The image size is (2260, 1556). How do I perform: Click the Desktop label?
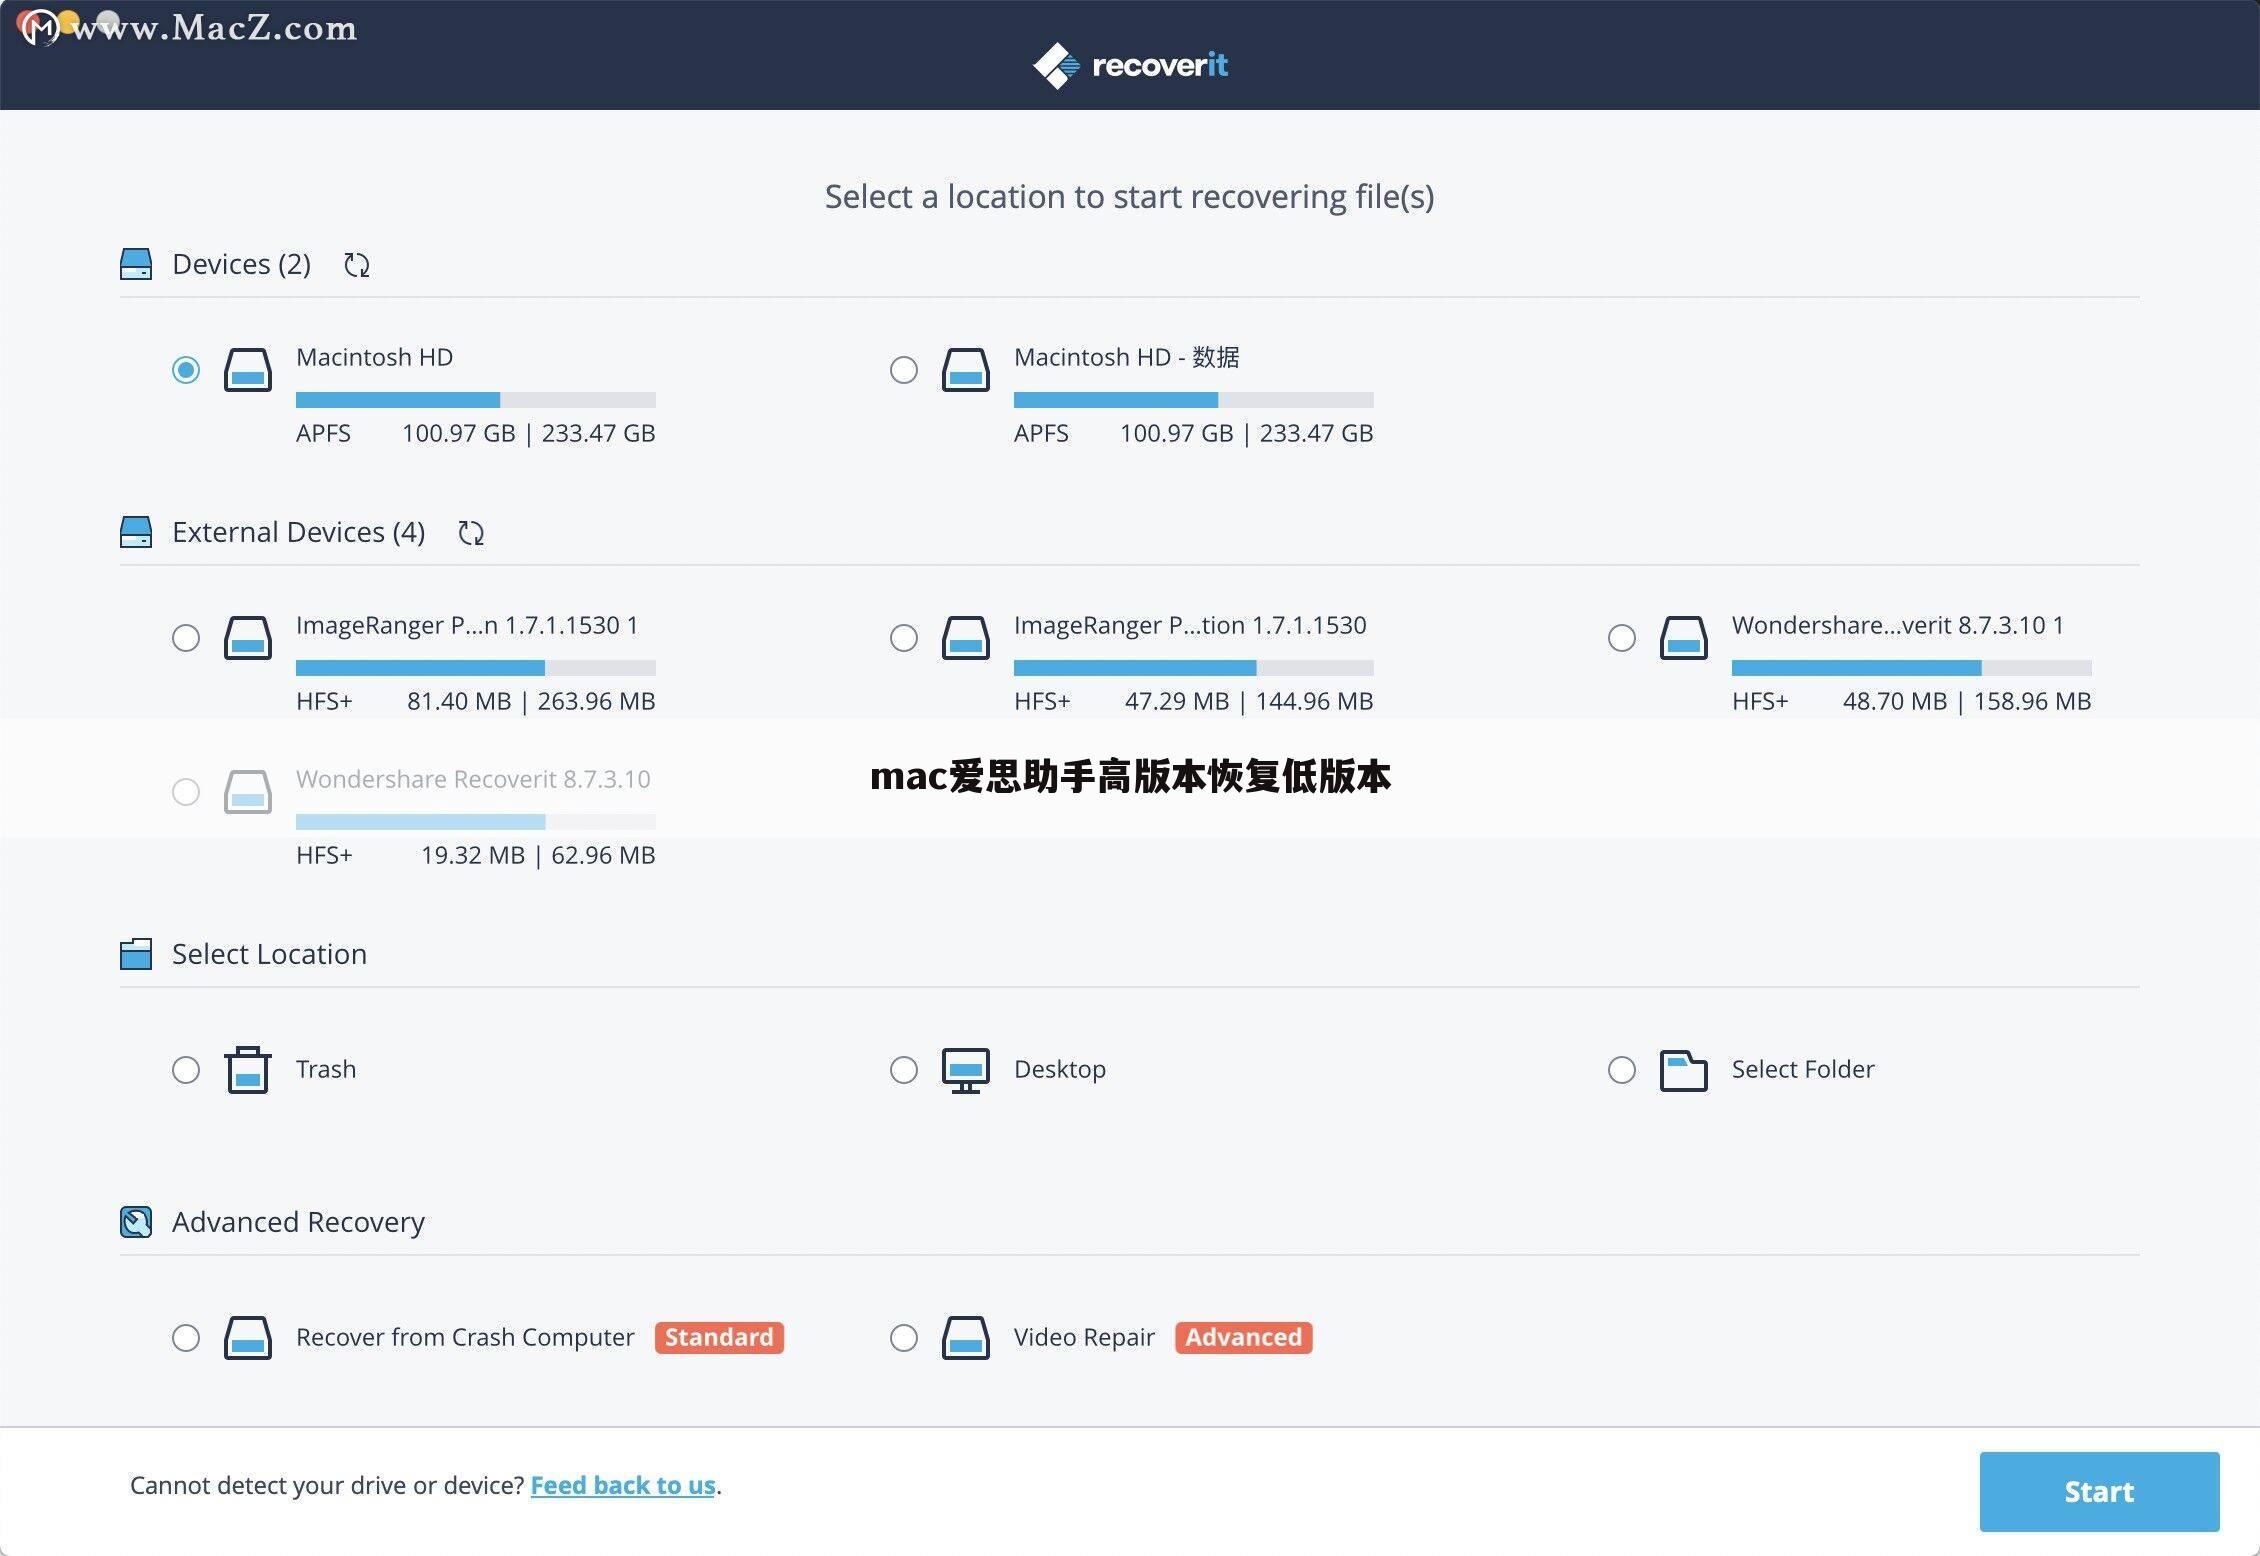pyautogui.click(x=1060, y=1070)
